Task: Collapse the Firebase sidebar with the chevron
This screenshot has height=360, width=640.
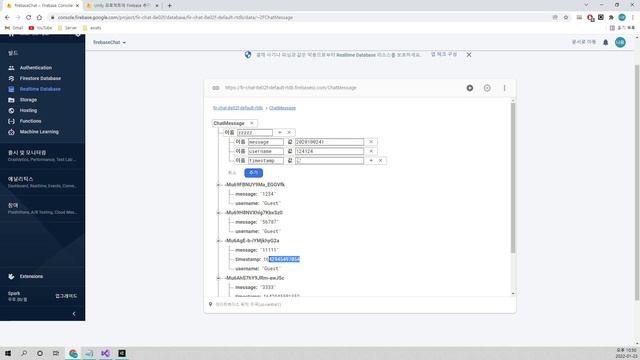Action: (x=74, y=313)
